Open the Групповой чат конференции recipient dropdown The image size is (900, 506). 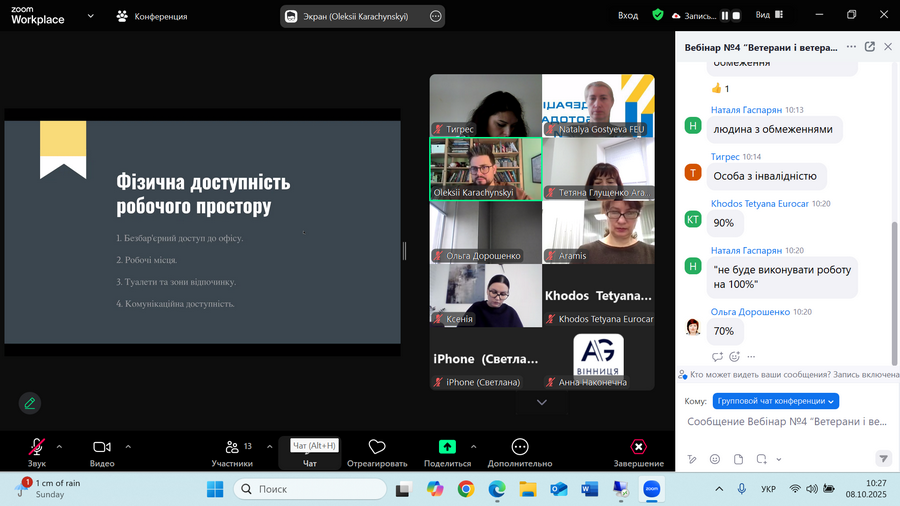(x=776, y=401)
